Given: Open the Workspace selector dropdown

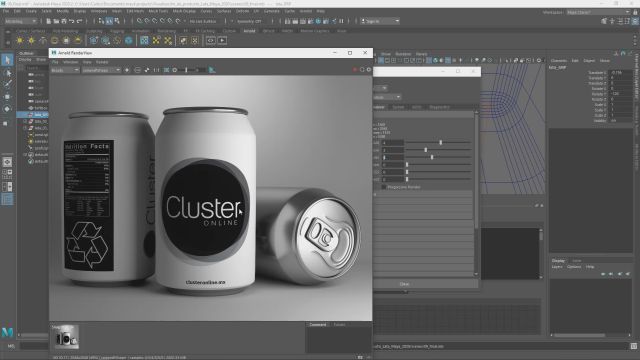Looking at the screenshot, I should click(598, 12).
